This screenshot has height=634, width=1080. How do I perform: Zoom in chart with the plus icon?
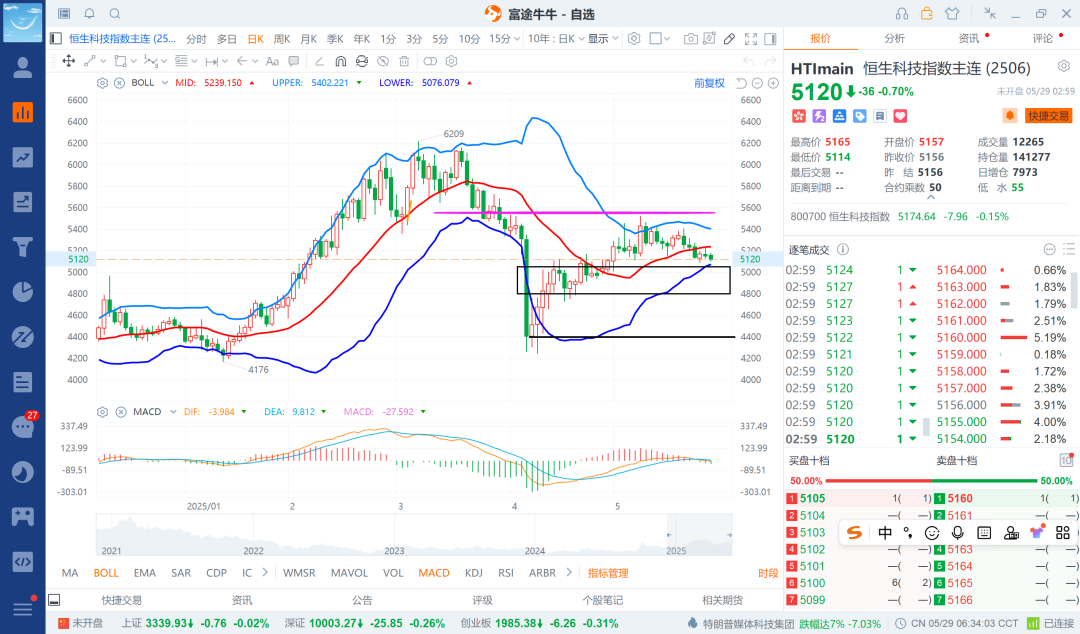point(773,83)
